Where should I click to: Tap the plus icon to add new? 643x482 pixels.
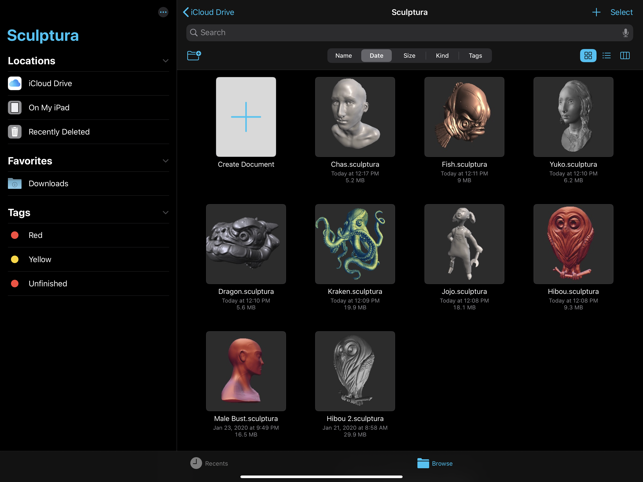point(596,12)
